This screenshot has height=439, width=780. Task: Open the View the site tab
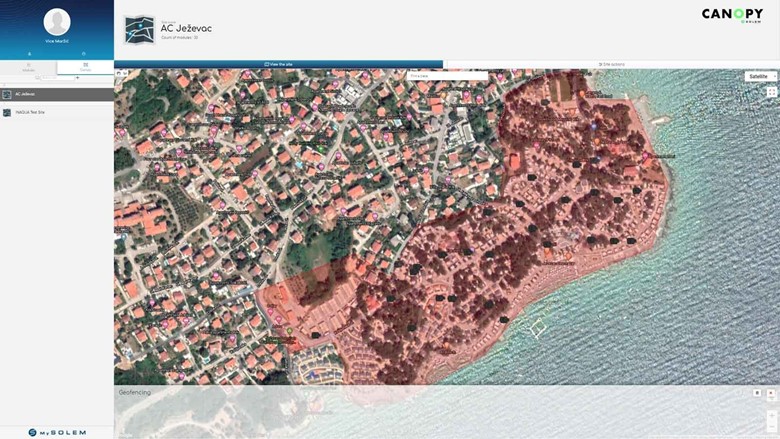(x=278, y=64)
